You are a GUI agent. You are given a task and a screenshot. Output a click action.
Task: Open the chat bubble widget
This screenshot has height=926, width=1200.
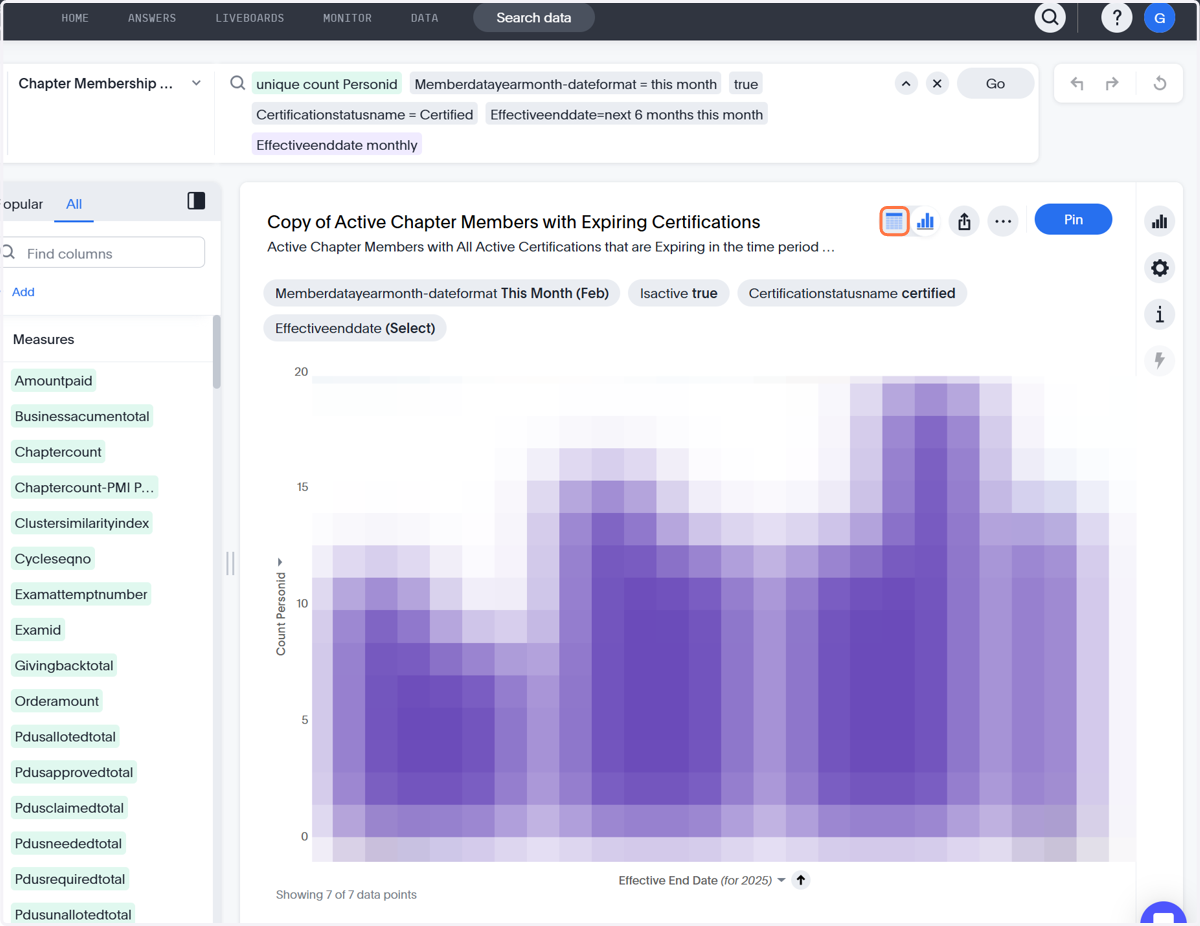[1163, 913]
